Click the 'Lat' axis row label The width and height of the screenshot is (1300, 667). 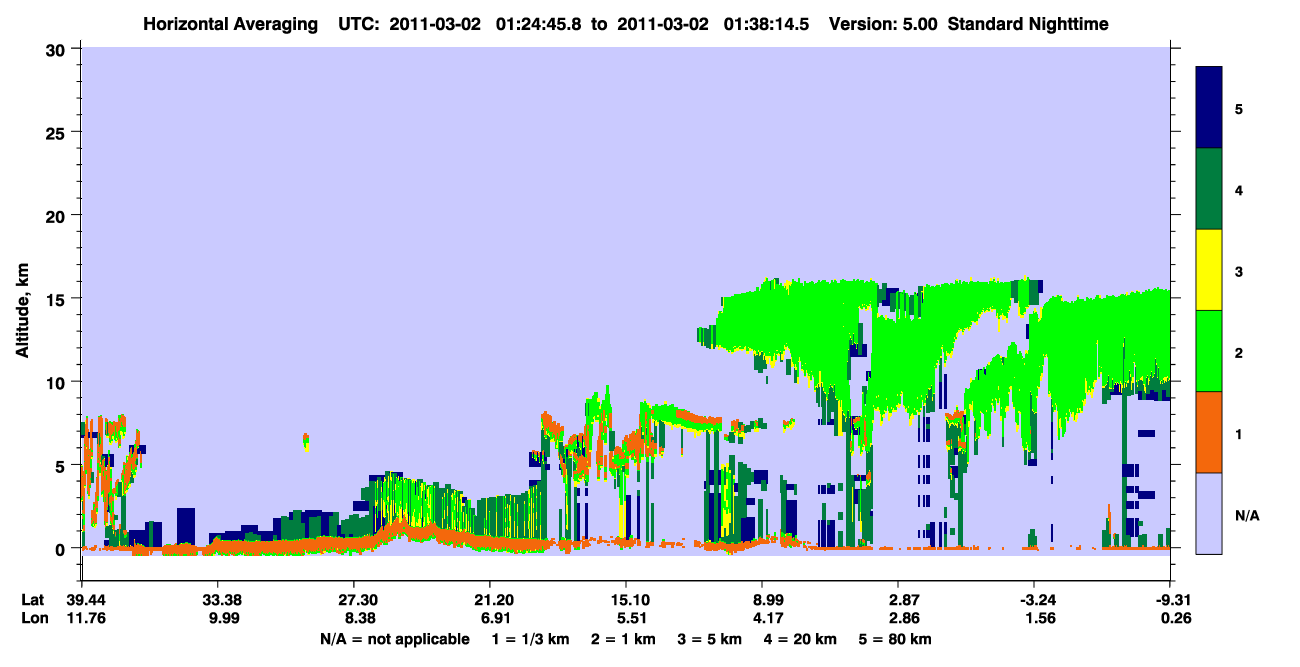(x=32, y=600)
